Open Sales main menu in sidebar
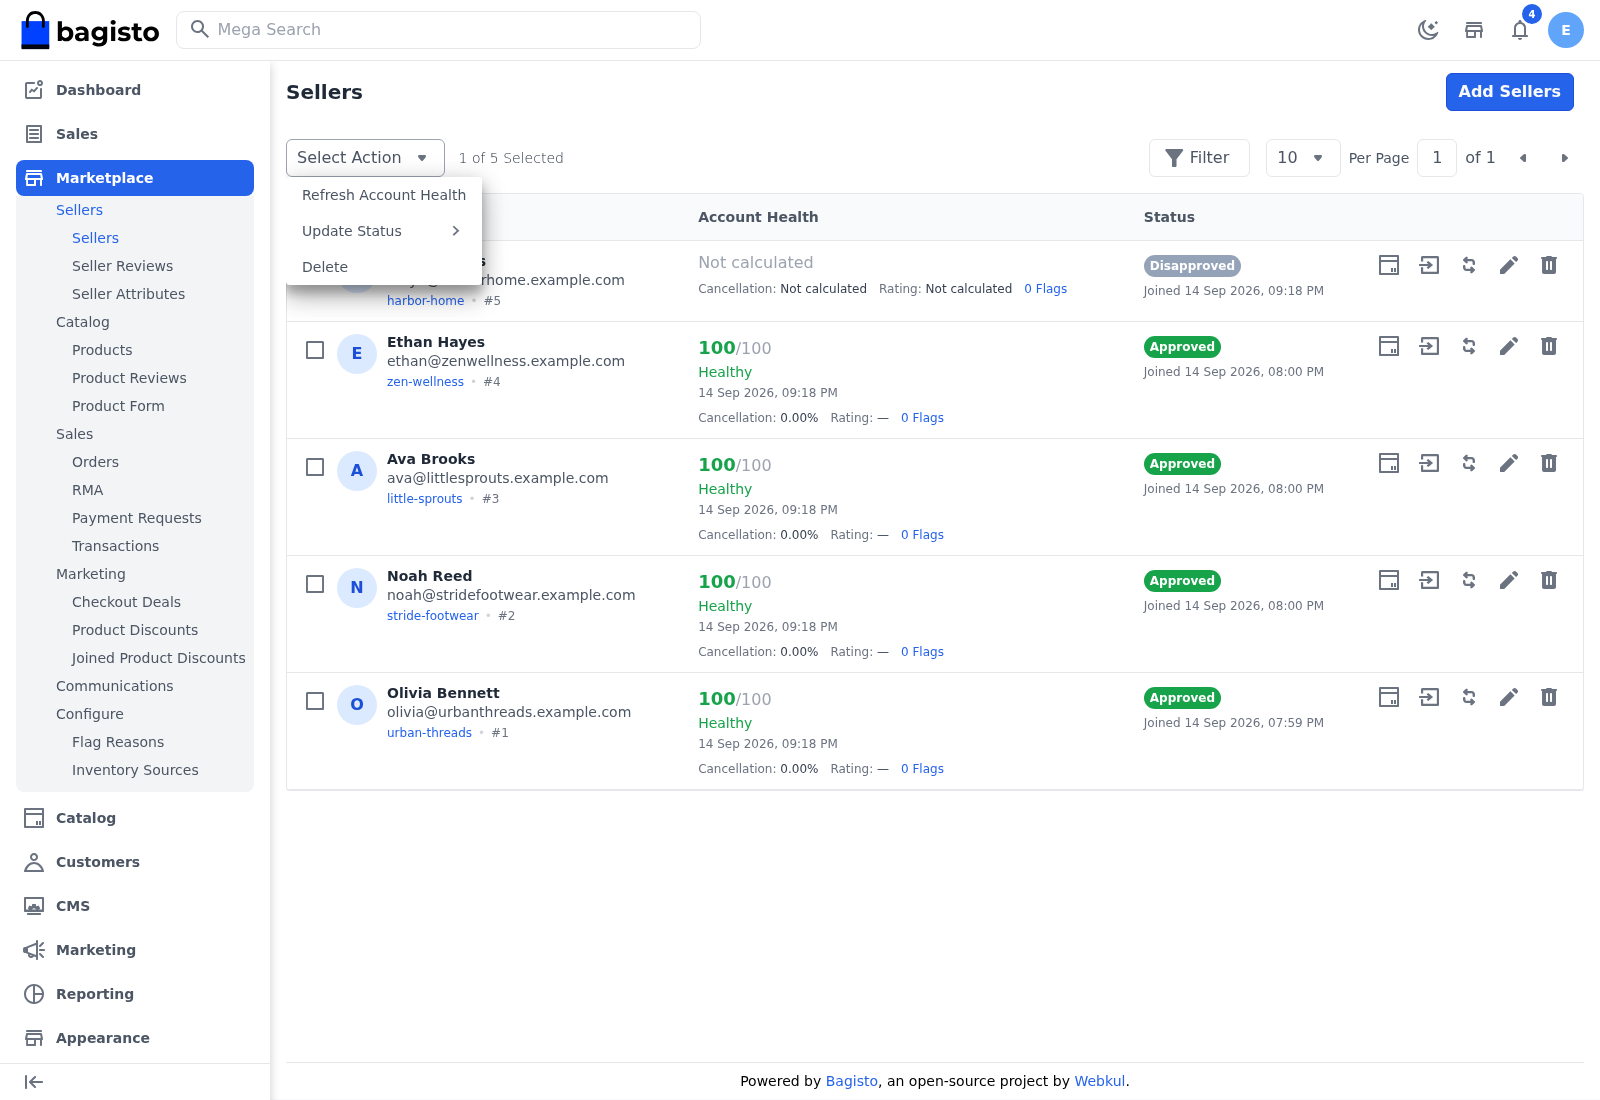The image size is (1600, 1100). pyautogui.click(x=135, y=134)
